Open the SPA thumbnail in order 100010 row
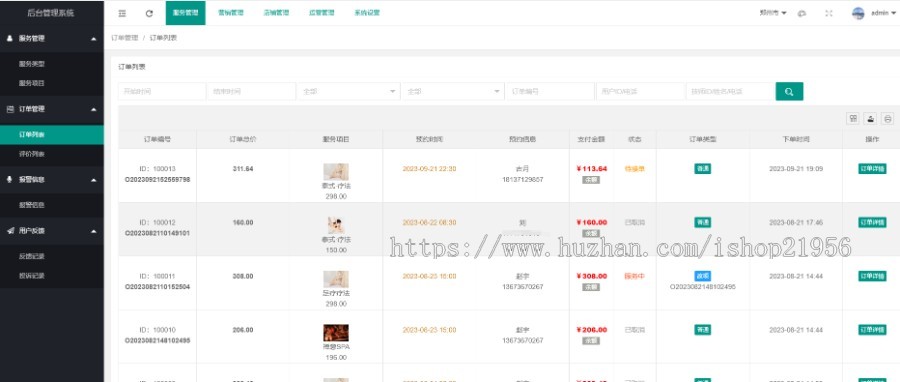 click(x=336, y=333)
